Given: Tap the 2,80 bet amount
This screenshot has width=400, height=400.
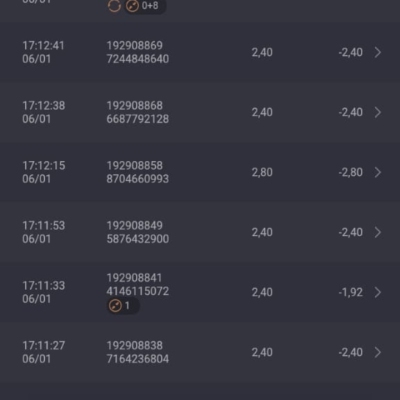Looking at the screenshot, I should (262, 172).
